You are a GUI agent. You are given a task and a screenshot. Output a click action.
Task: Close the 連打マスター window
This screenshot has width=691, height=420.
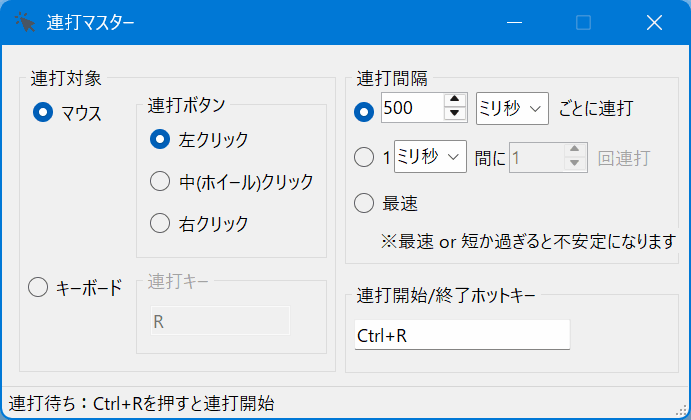[654, 22]
